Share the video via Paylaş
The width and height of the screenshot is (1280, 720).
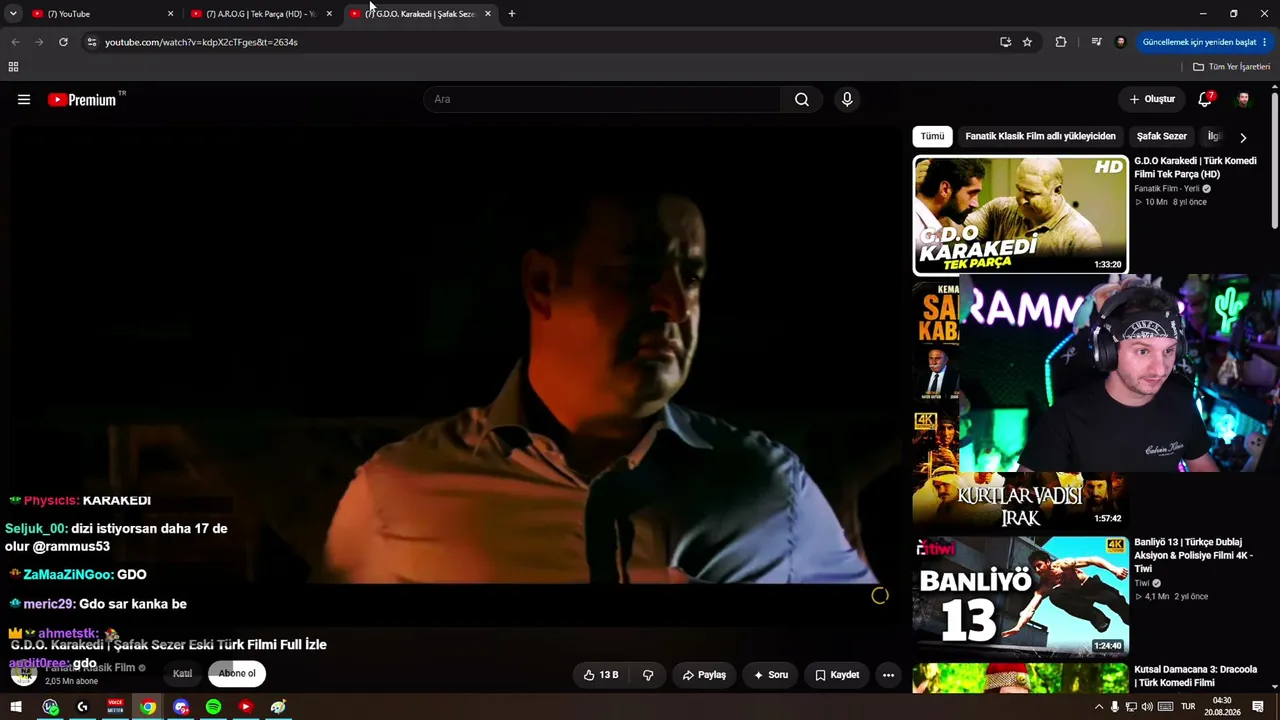tap(705, 675)
